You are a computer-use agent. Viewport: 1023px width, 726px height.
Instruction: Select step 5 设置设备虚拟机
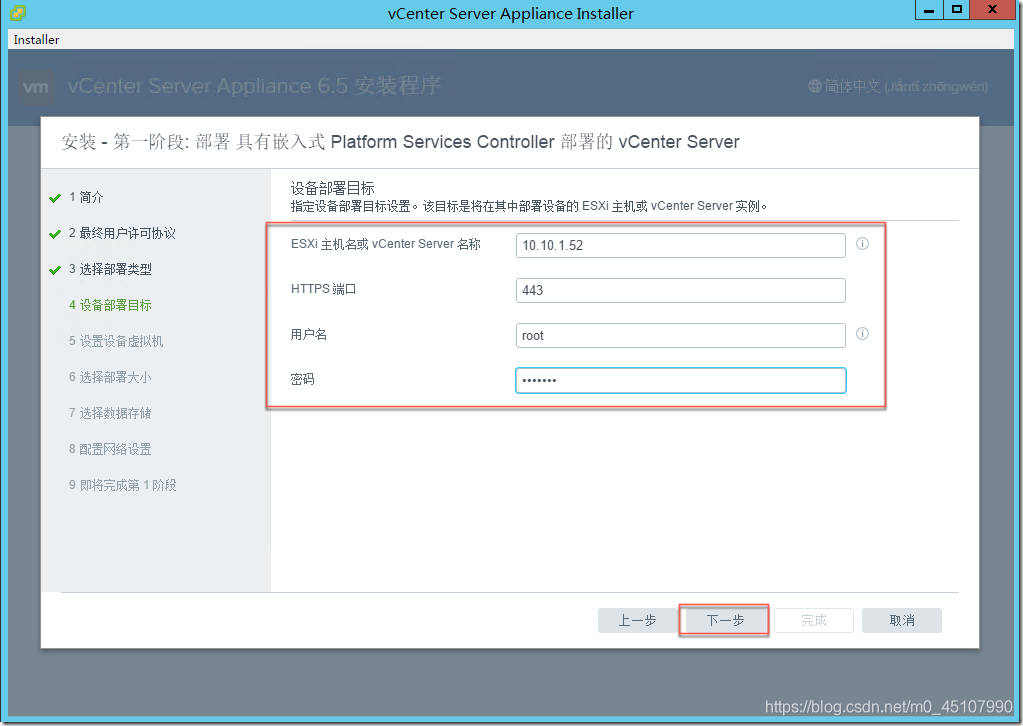pos(116,341)
